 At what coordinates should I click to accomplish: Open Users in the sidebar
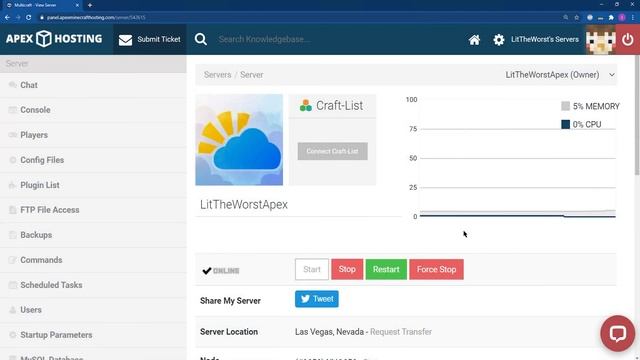tap(93, 310)
